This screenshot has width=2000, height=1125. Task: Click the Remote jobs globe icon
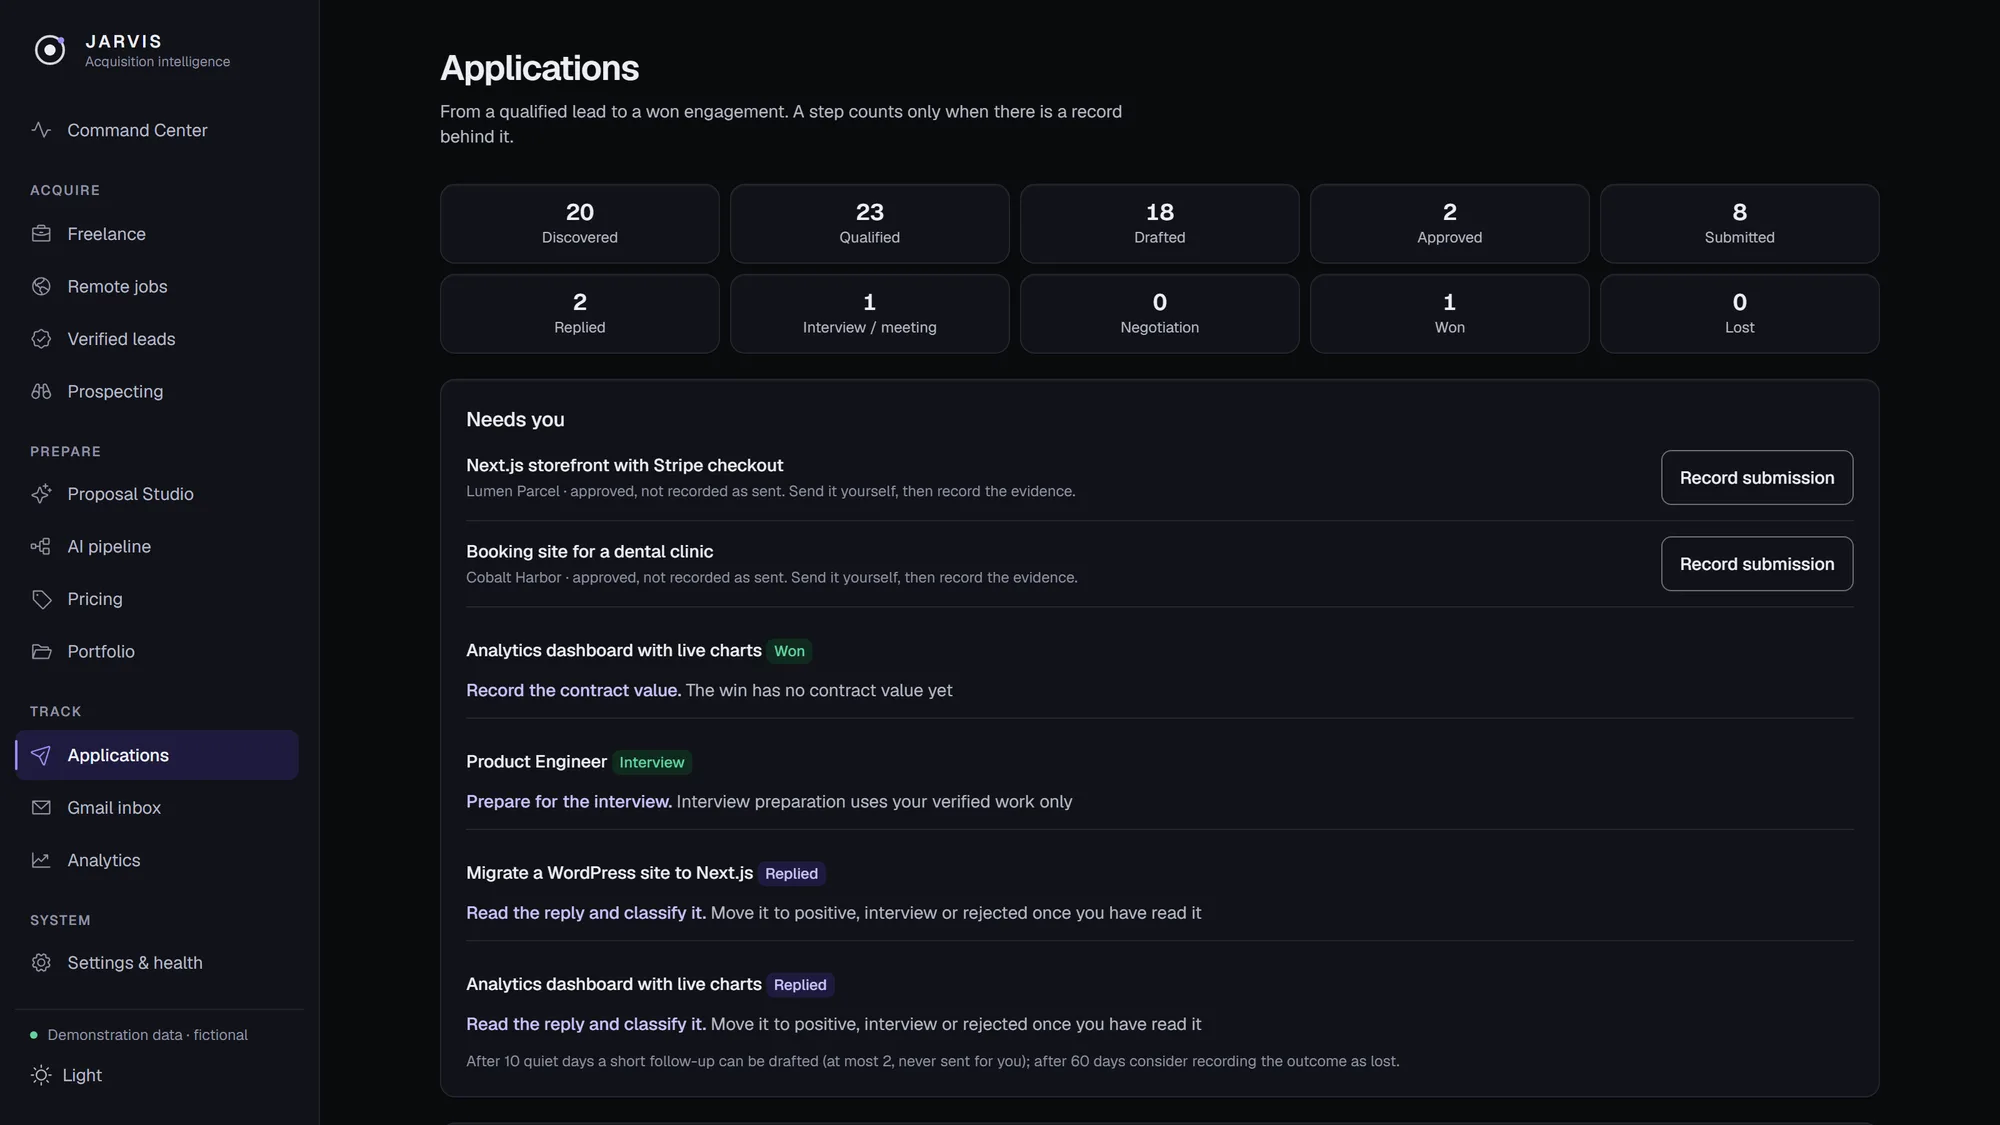[x=41, y=286]
